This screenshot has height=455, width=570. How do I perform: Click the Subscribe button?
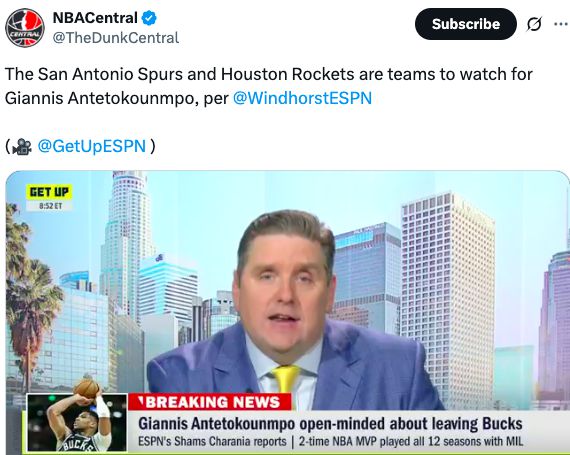pyautogui.click(x=466, y=24)
